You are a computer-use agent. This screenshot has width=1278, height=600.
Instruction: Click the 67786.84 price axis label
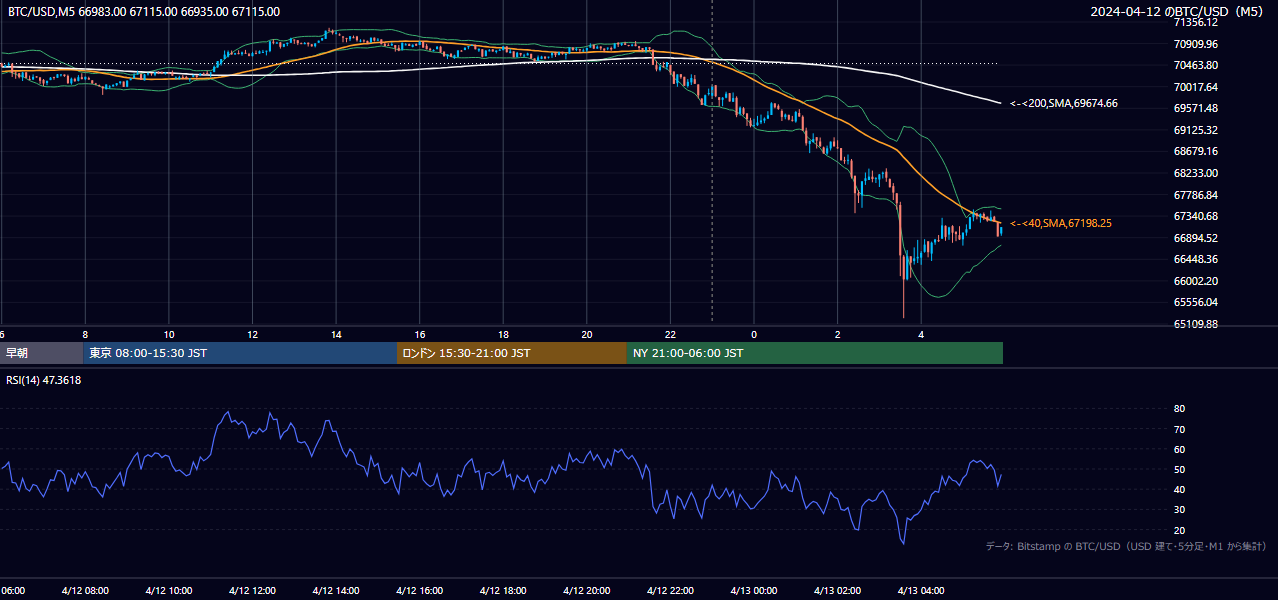1196,195
